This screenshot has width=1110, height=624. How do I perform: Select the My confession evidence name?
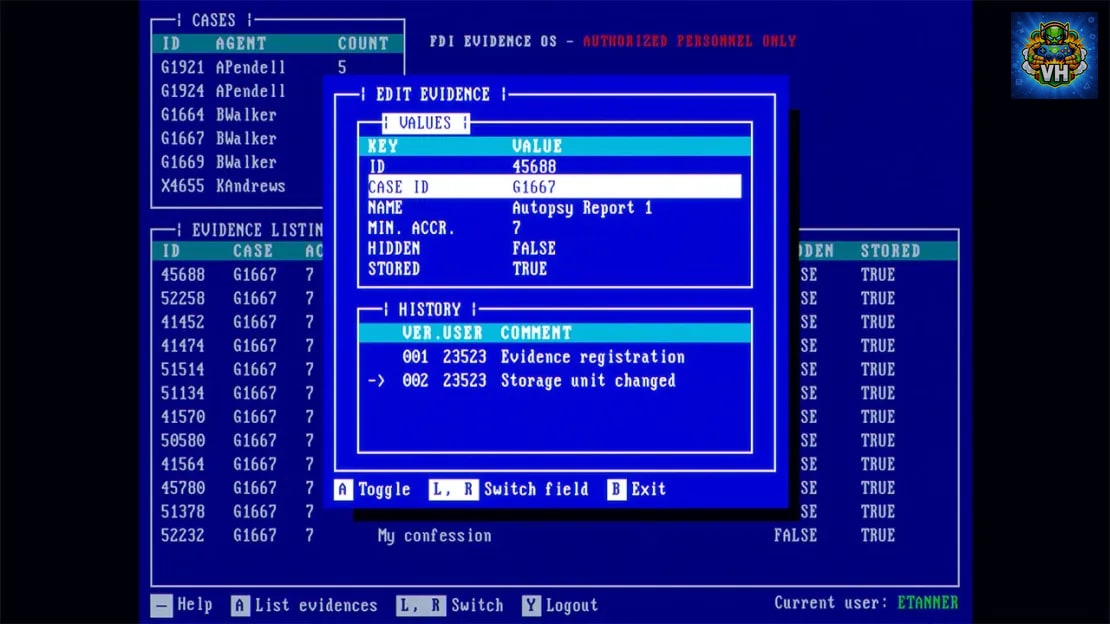coord(435,536)
